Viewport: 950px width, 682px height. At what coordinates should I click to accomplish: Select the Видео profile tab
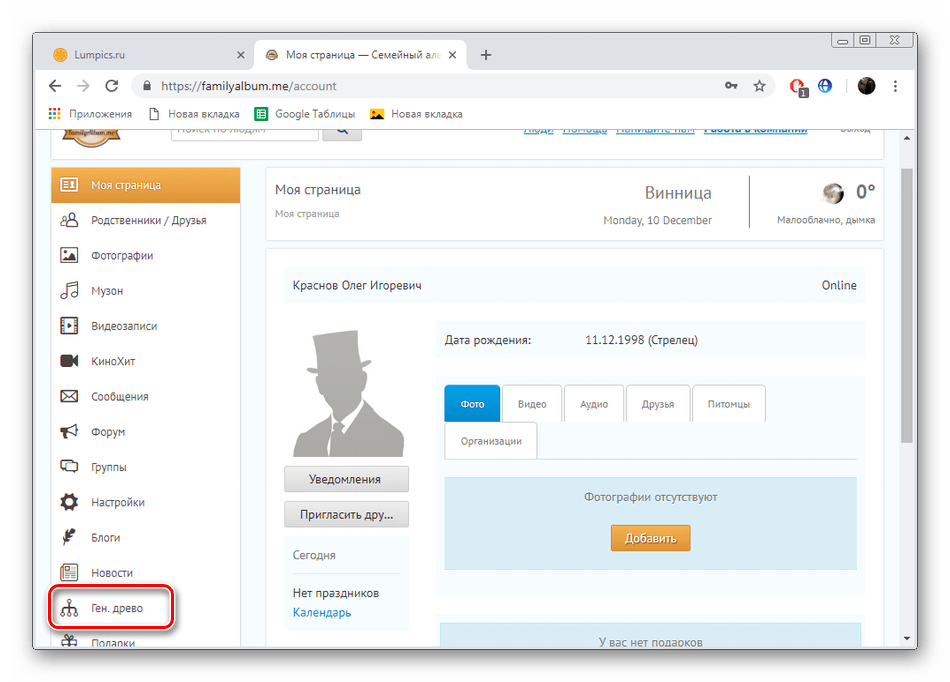coord(532,404)
